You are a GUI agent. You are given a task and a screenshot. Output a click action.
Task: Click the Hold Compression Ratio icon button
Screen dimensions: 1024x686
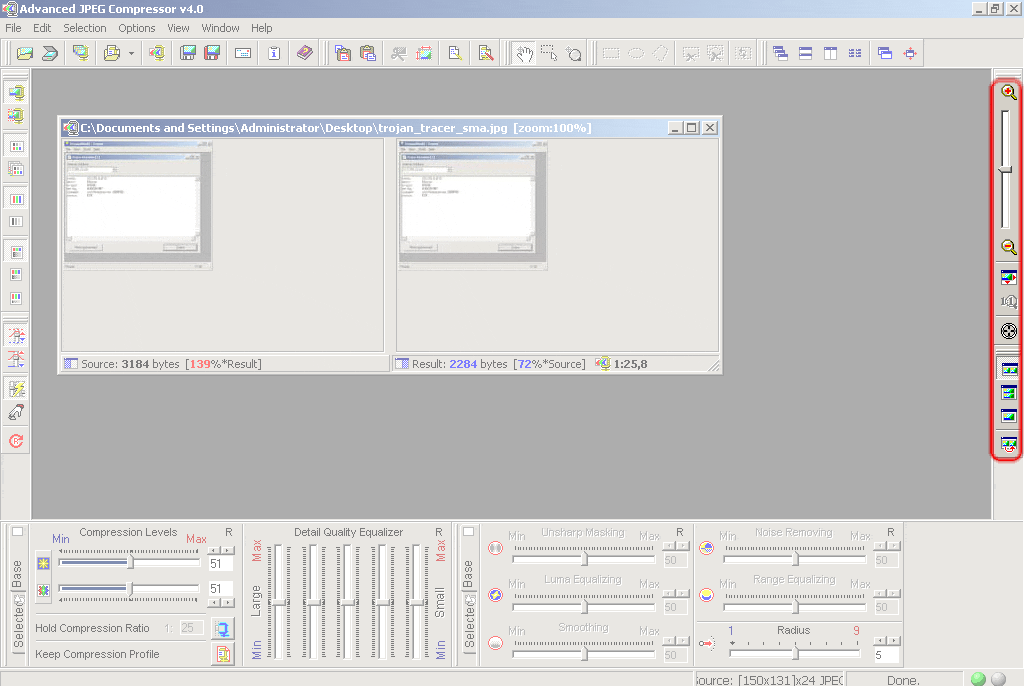222,629
